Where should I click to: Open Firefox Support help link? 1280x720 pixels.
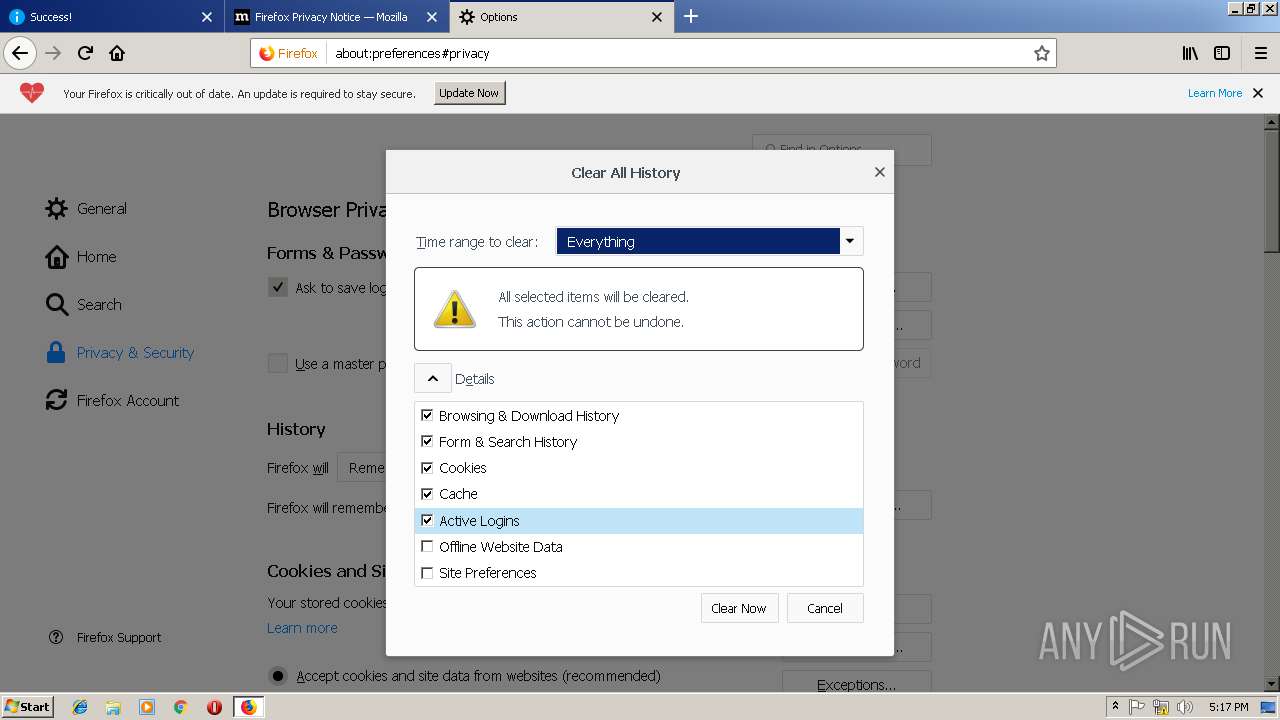[105, 637]
